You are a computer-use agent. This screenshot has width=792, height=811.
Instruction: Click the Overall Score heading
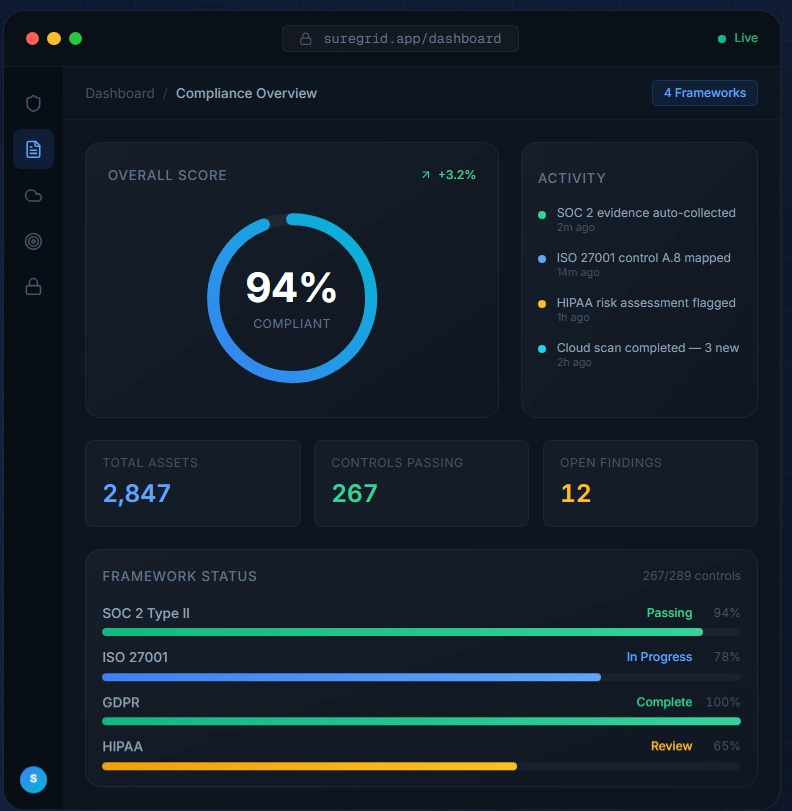tap(167, 175)
